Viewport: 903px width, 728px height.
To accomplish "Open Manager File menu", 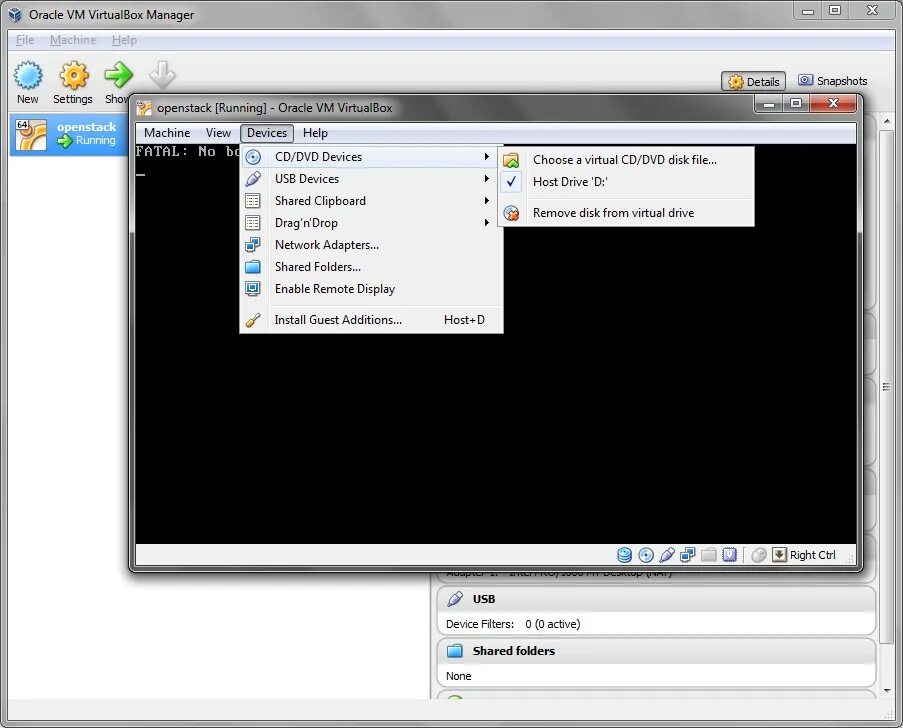I will (25, 40).
